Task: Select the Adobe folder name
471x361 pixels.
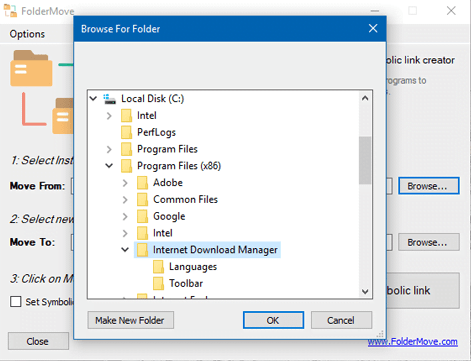Action: pos(168,183)
